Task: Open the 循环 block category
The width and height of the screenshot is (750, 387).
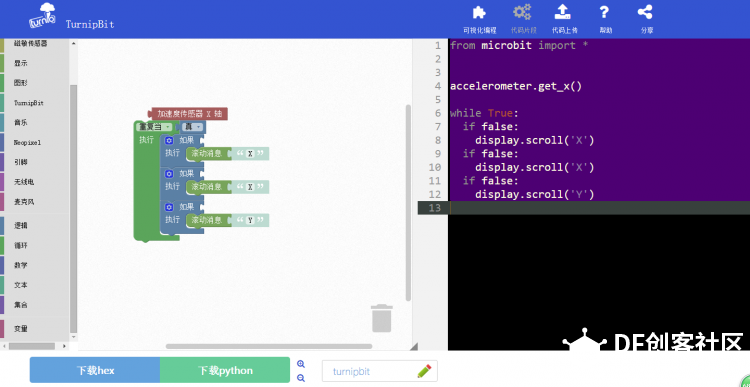Action: click(21, 245)
